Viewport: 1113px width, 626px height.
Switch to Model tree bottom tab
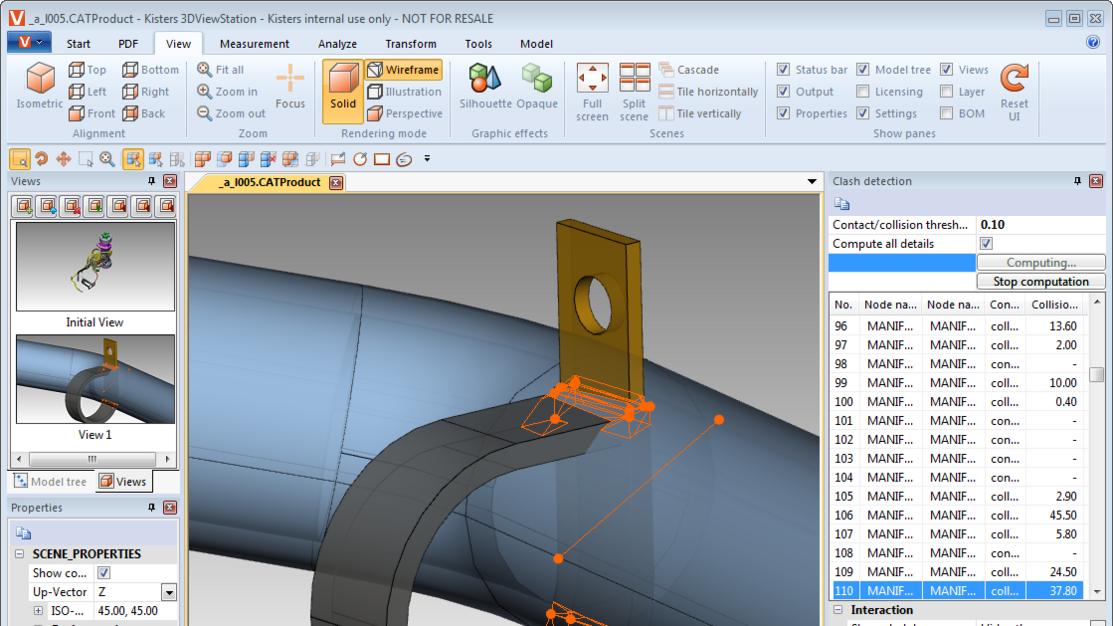point(50,481)
